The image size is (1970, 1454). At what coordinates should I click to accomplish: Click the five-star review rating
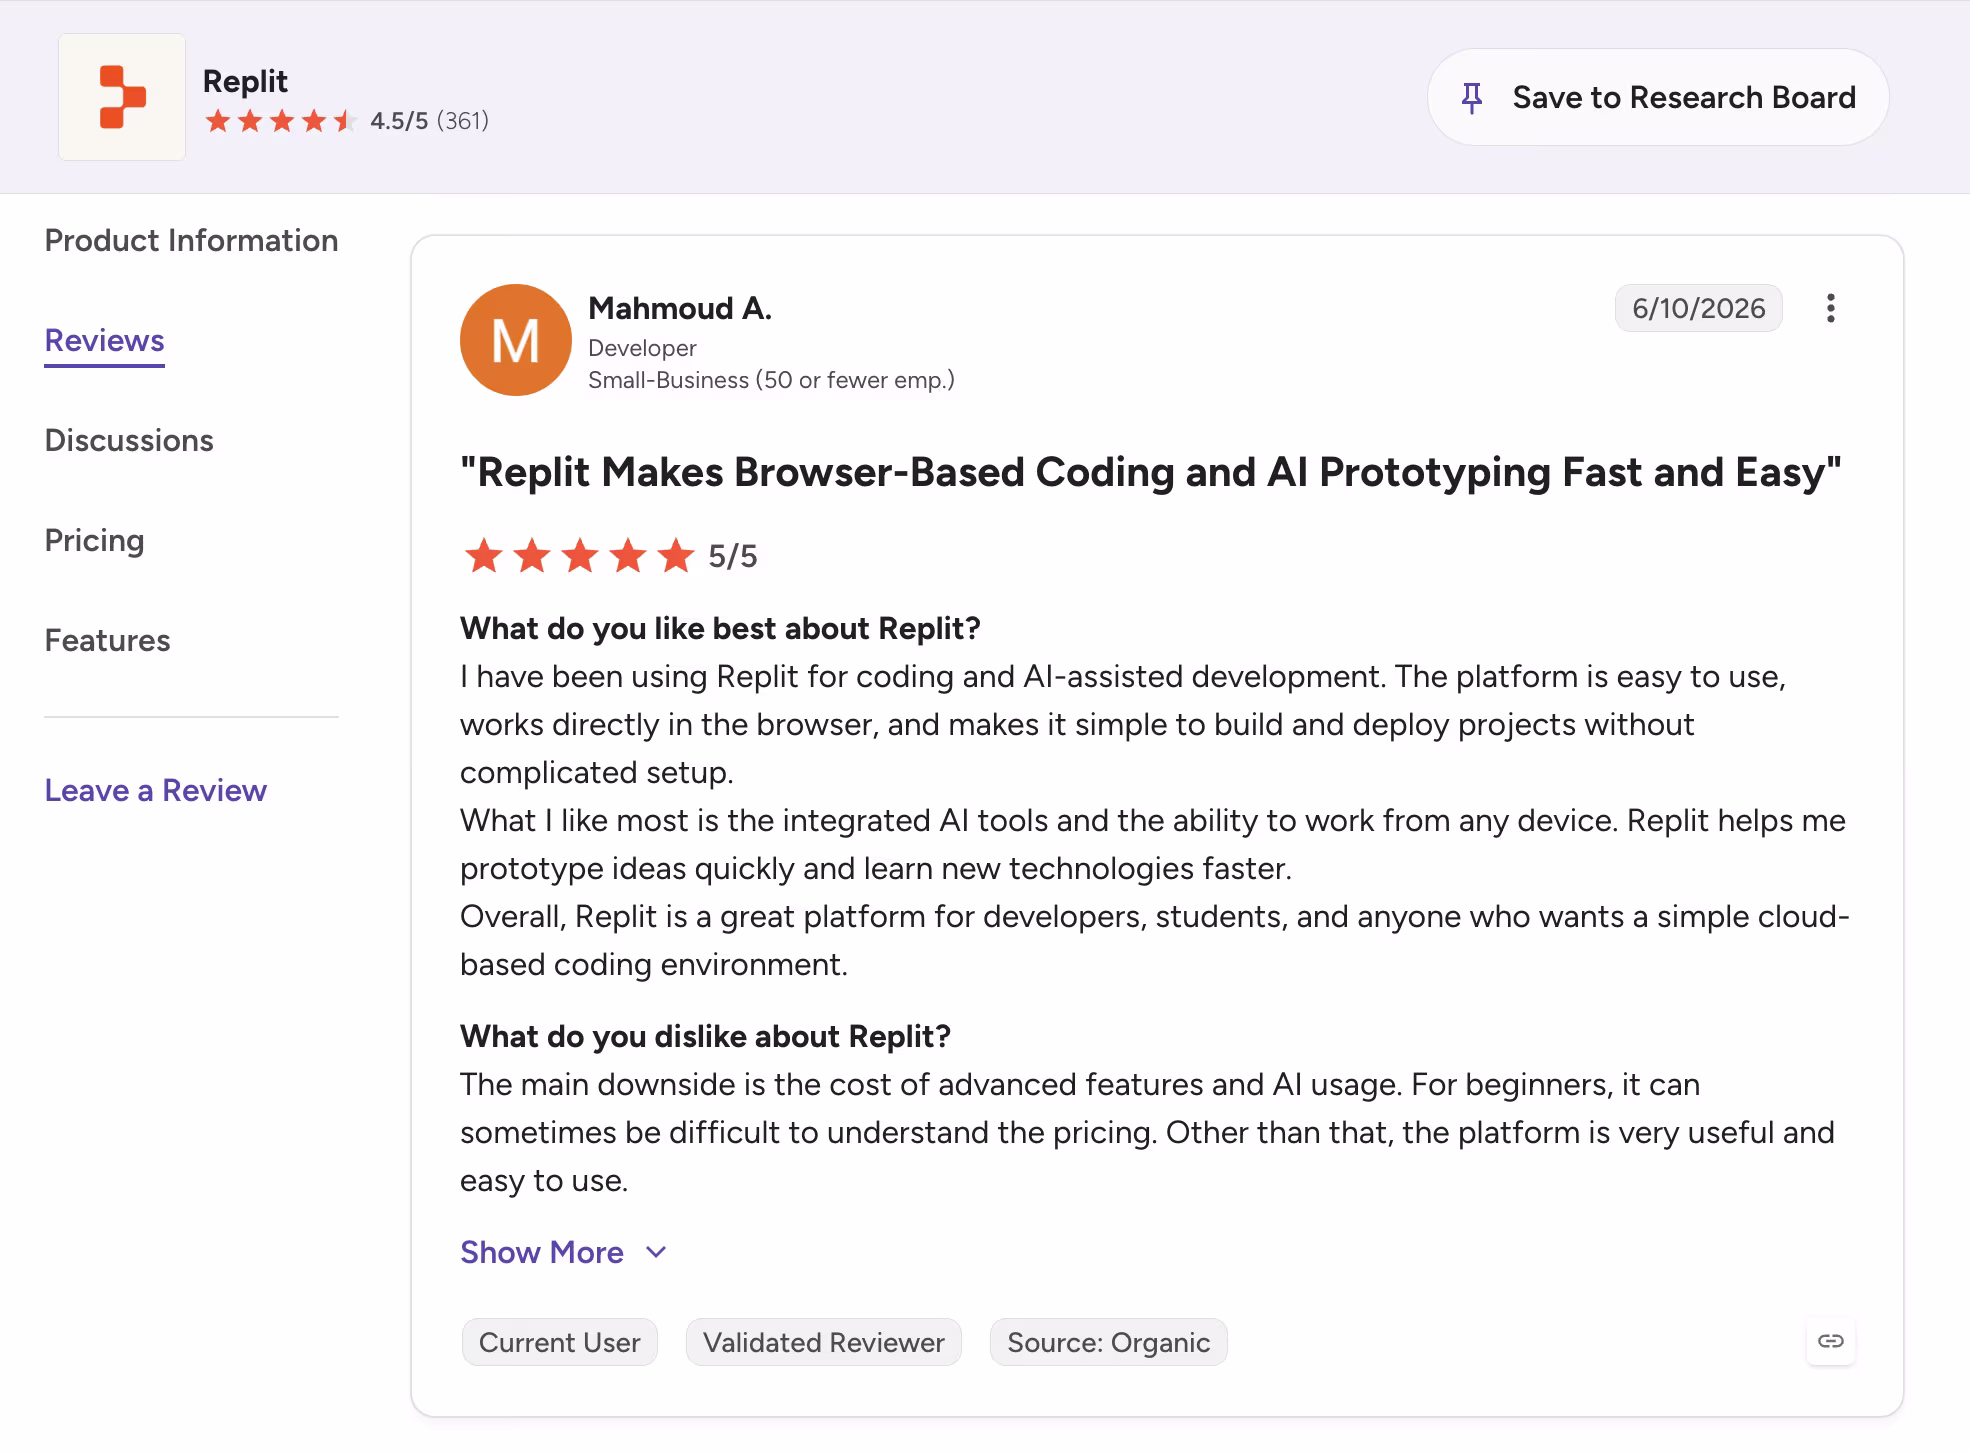coord(579,556)
